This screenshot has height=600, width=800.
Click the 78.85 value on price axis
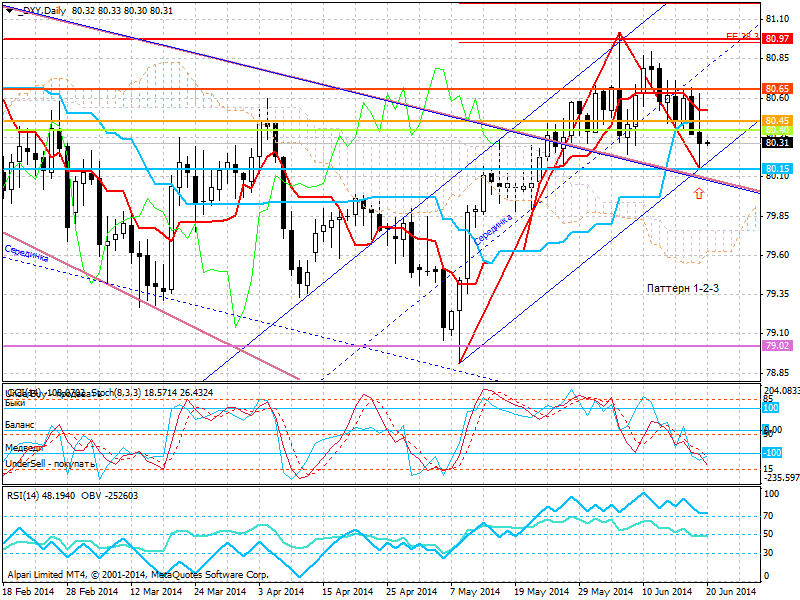coord(778,372)
